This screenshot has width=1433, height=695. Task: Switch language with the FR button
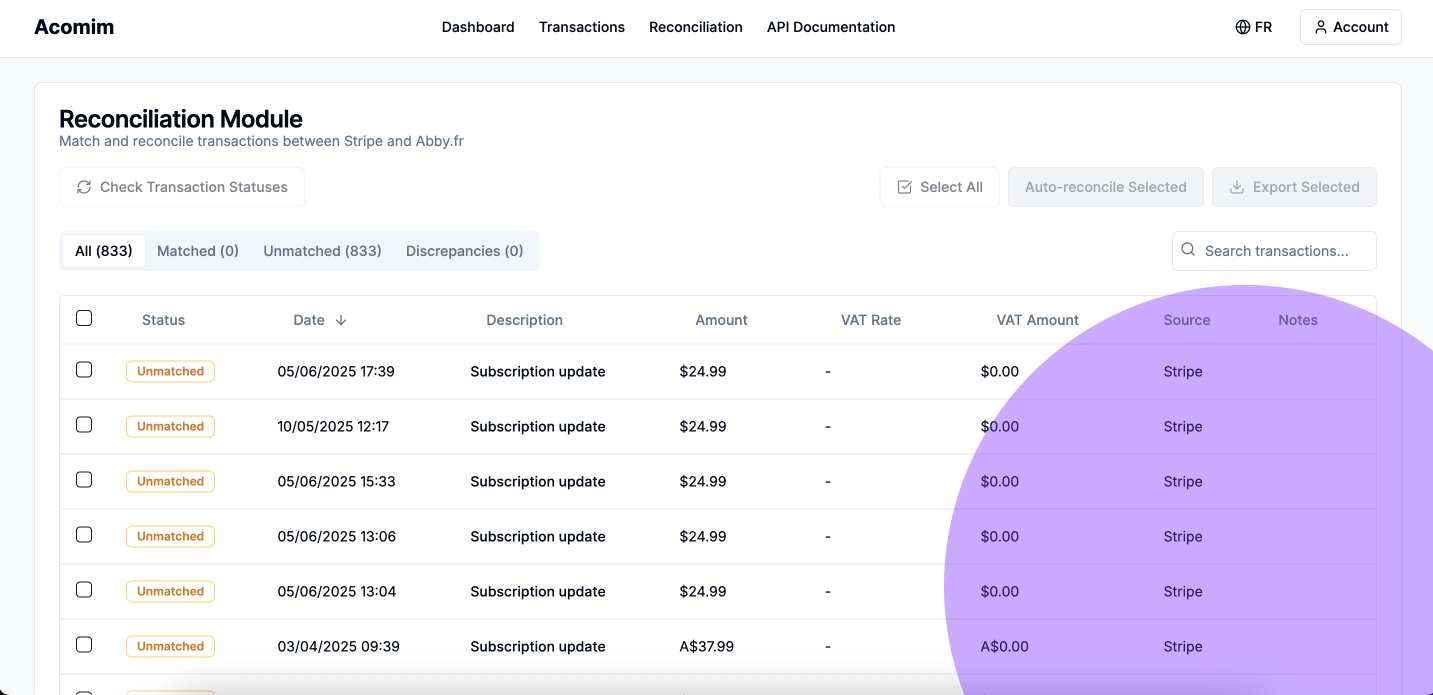tap(1254, 27)
